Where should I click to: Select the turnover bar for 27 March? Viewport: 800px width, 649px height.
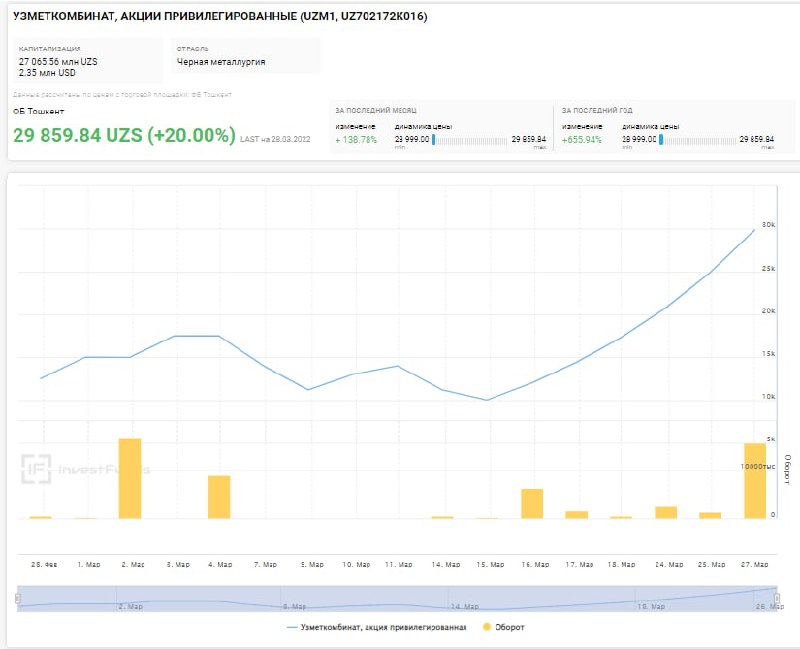tap(755, 480)
